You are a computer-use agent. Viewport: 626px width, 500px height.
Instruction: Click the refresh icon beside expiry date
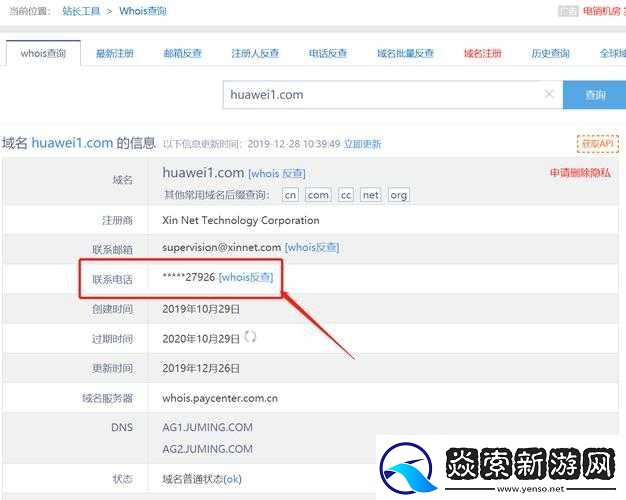[251, 337]
